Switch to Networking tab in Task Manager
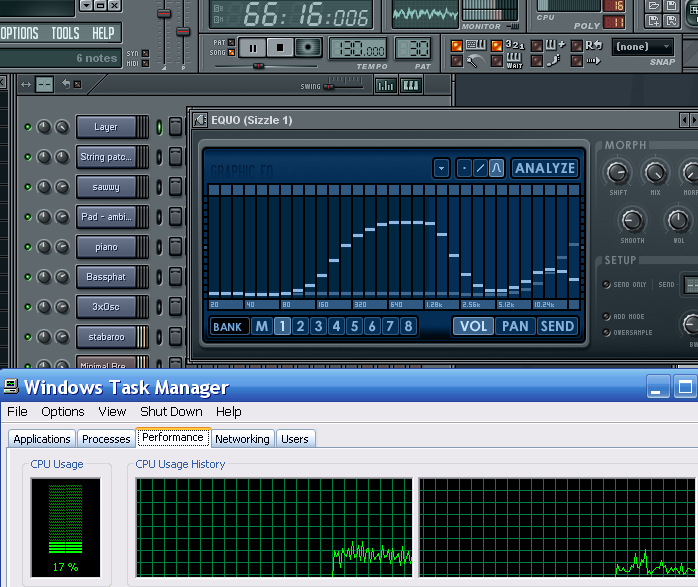This screenshot has width=698, height=587. point(242,439)
